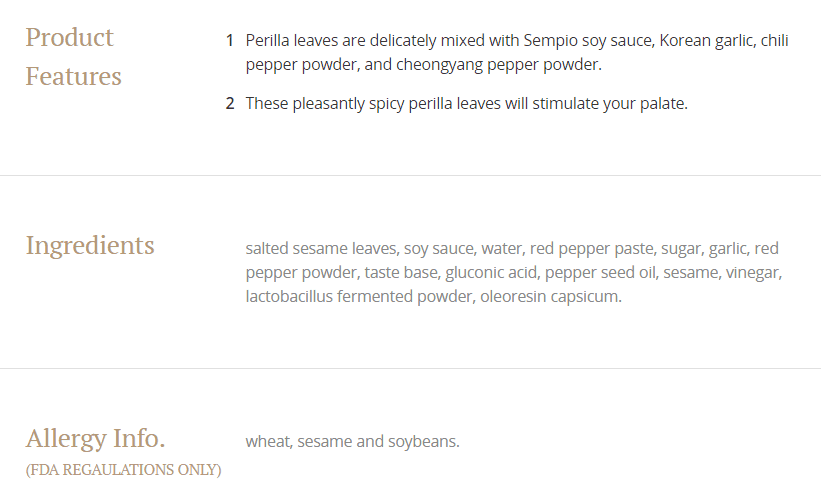Click the pleasantly spicy perilla leaves sentence

click(x=466, y=103)
